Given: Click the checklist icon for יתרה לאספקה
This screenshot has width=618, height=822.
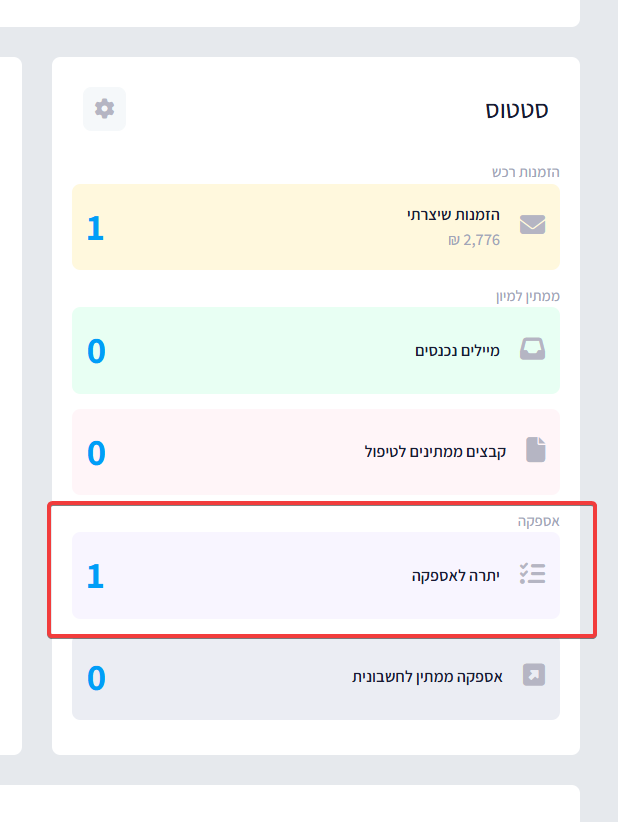Looking at the screenshot, I should pyautogui.click(x=533, y=574).
